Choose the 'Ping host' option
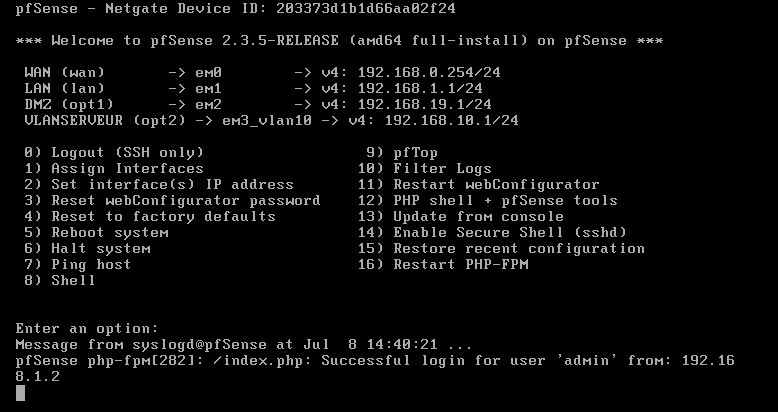The image size is (778, 412). 78,265
